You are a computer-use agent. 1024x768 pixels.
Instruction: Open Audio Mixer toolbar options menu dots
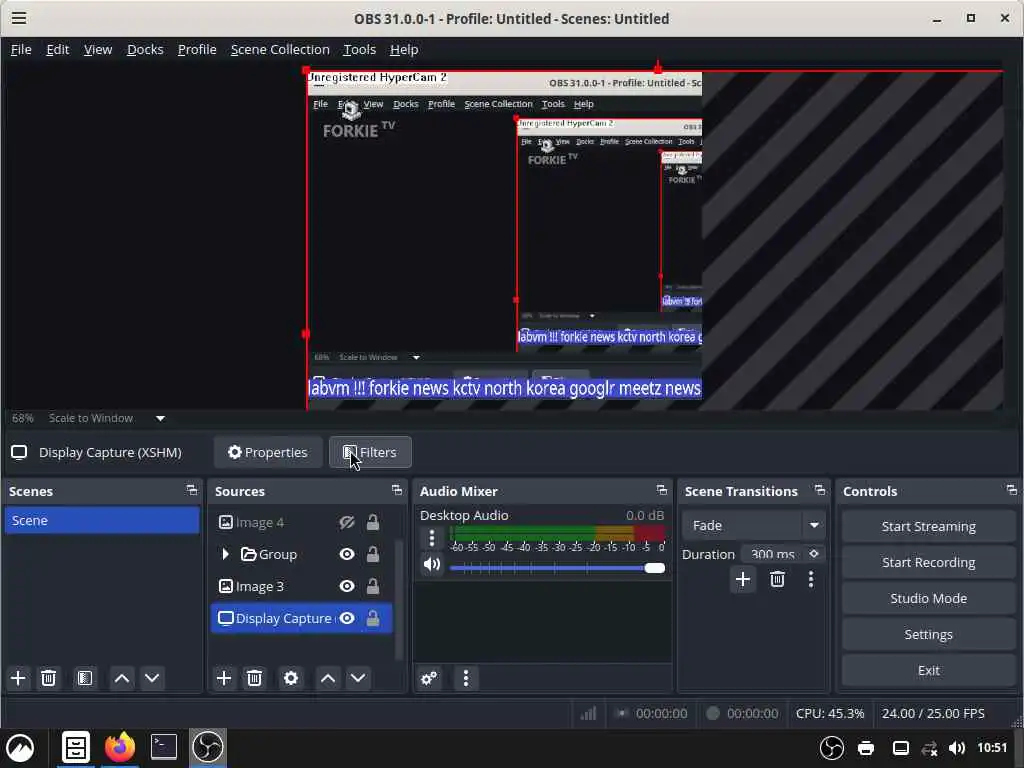pyautogui.click(x=466, y=678)
